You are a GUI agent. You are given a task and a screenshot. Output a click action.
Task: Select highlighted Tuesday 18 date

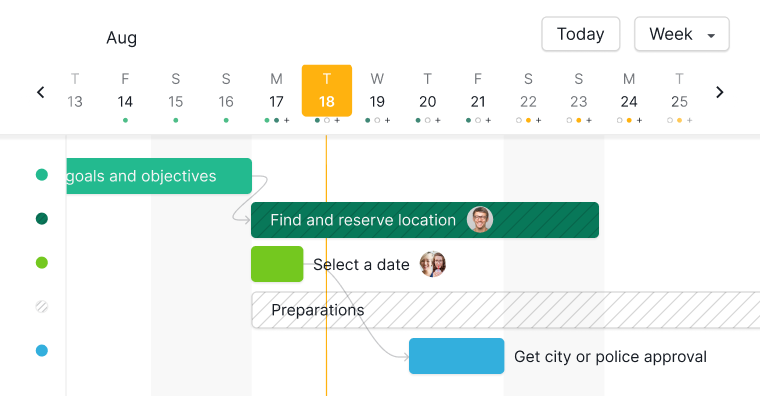click(327, 91)
